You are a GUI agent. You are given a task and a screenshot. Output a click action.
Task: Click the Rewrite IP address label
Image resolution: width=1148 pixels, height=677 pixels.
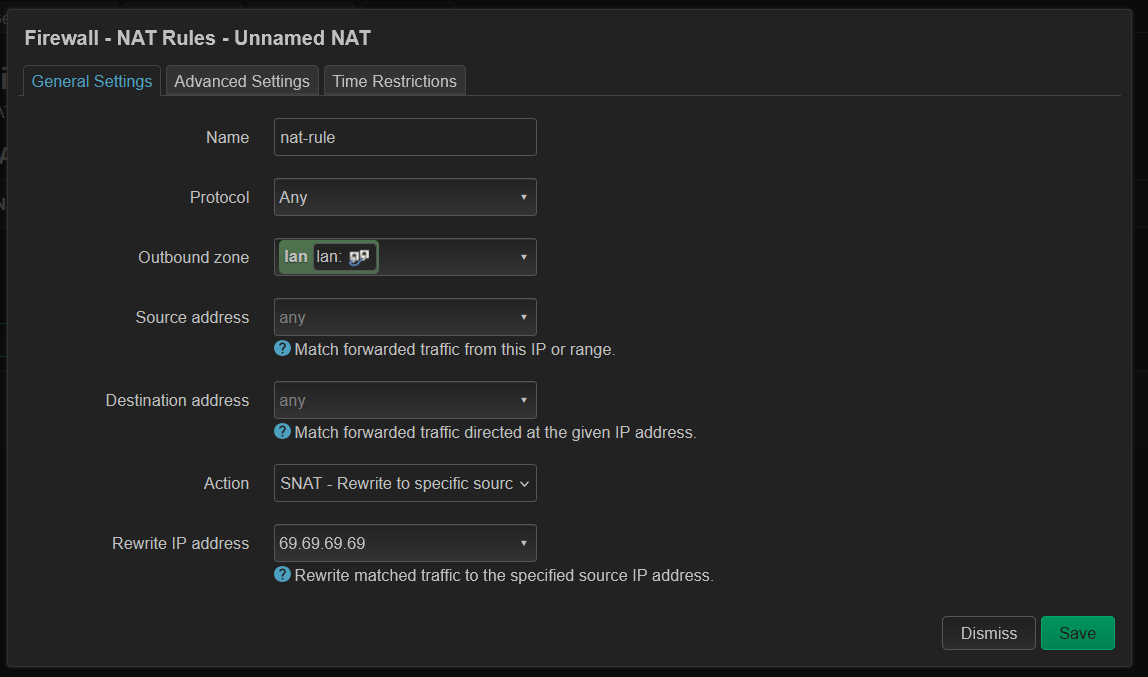180,543
